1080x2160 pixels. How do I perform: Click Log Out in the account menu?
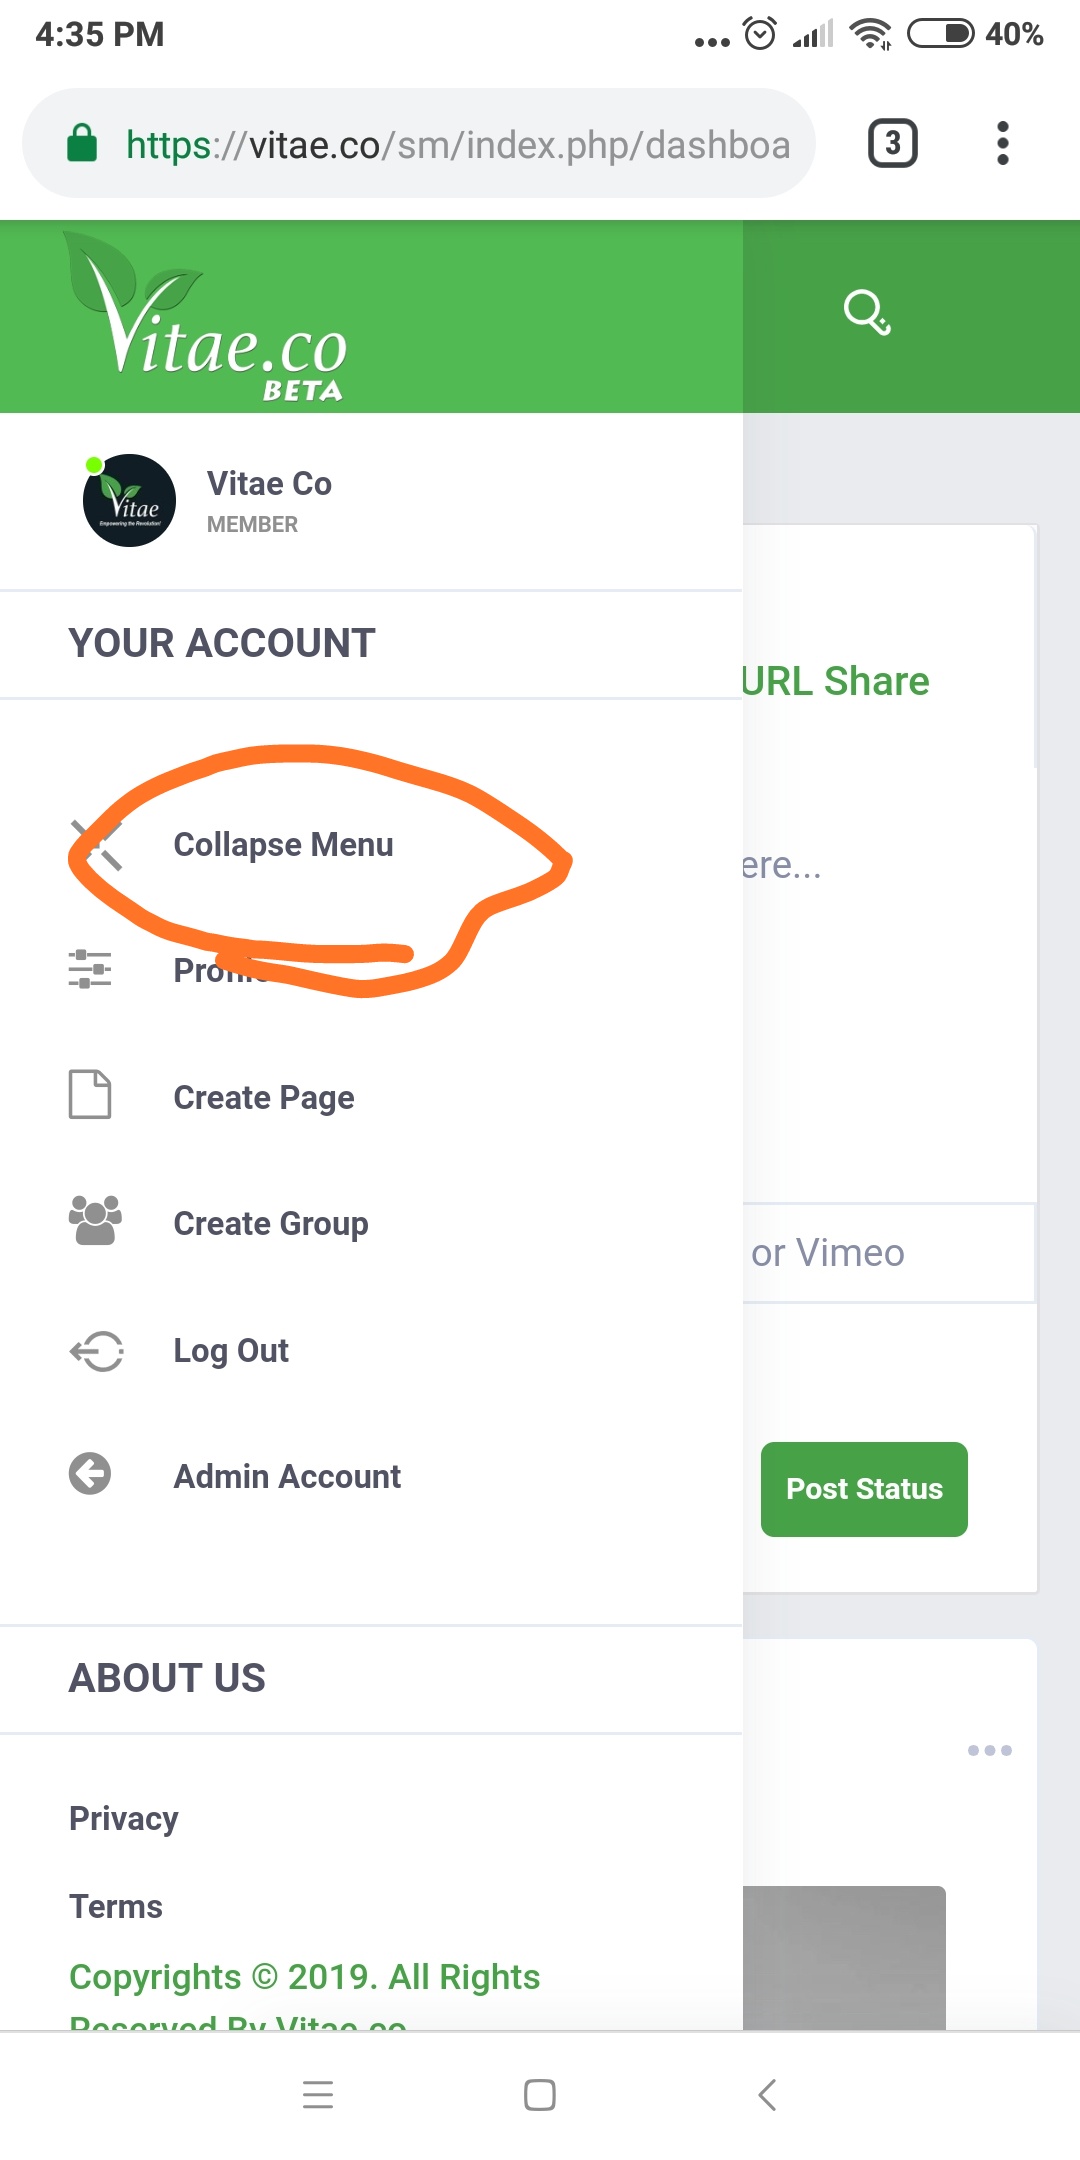point(231,1350)
